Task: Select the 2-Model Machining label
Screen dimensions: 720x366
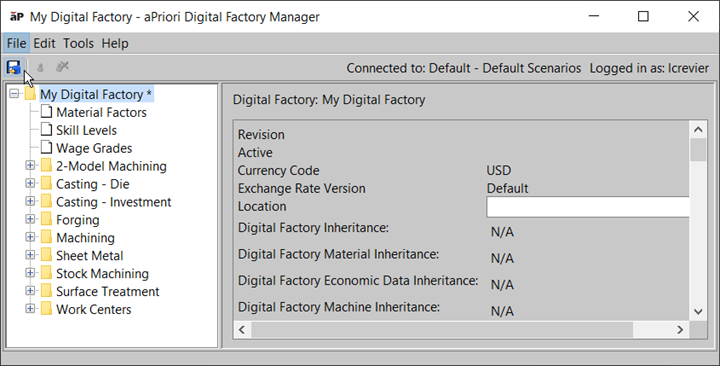Action: point(111,166)
